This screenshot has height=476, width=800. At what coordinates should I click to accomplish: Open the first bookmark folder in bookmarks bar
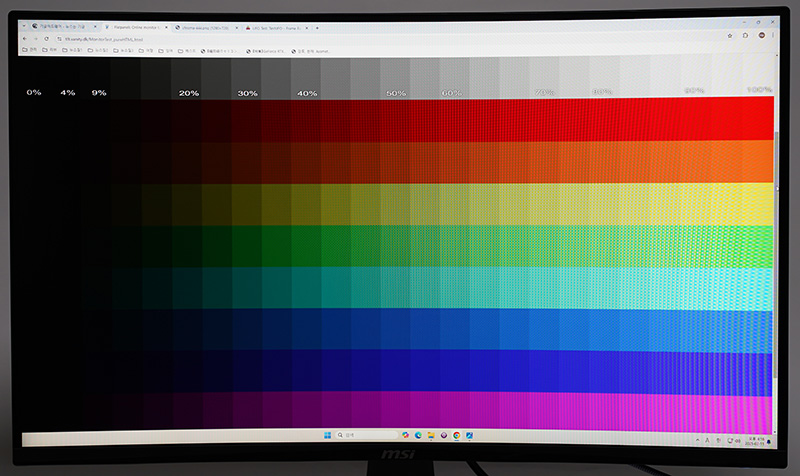point(29,50)
